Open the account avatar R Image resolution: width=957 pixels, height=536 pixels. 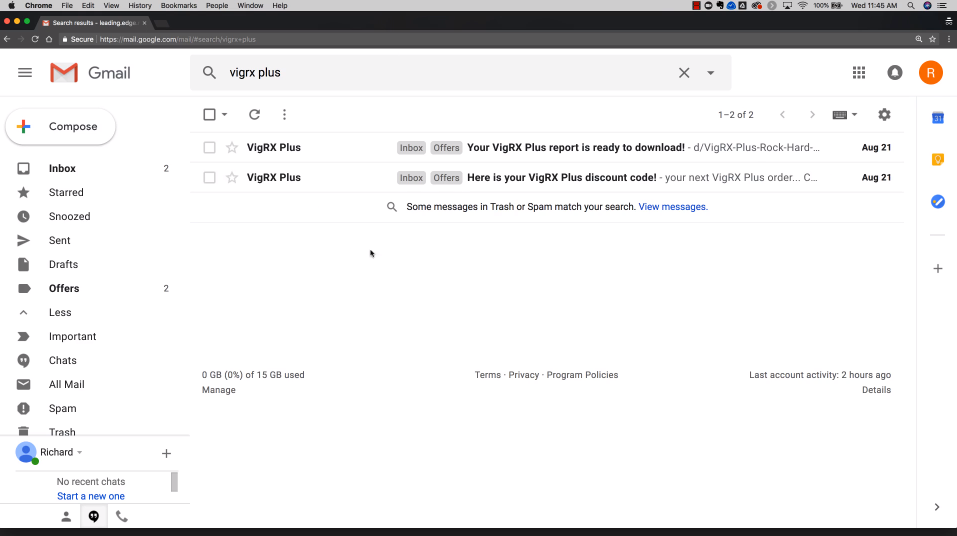[x=931, y=73]
